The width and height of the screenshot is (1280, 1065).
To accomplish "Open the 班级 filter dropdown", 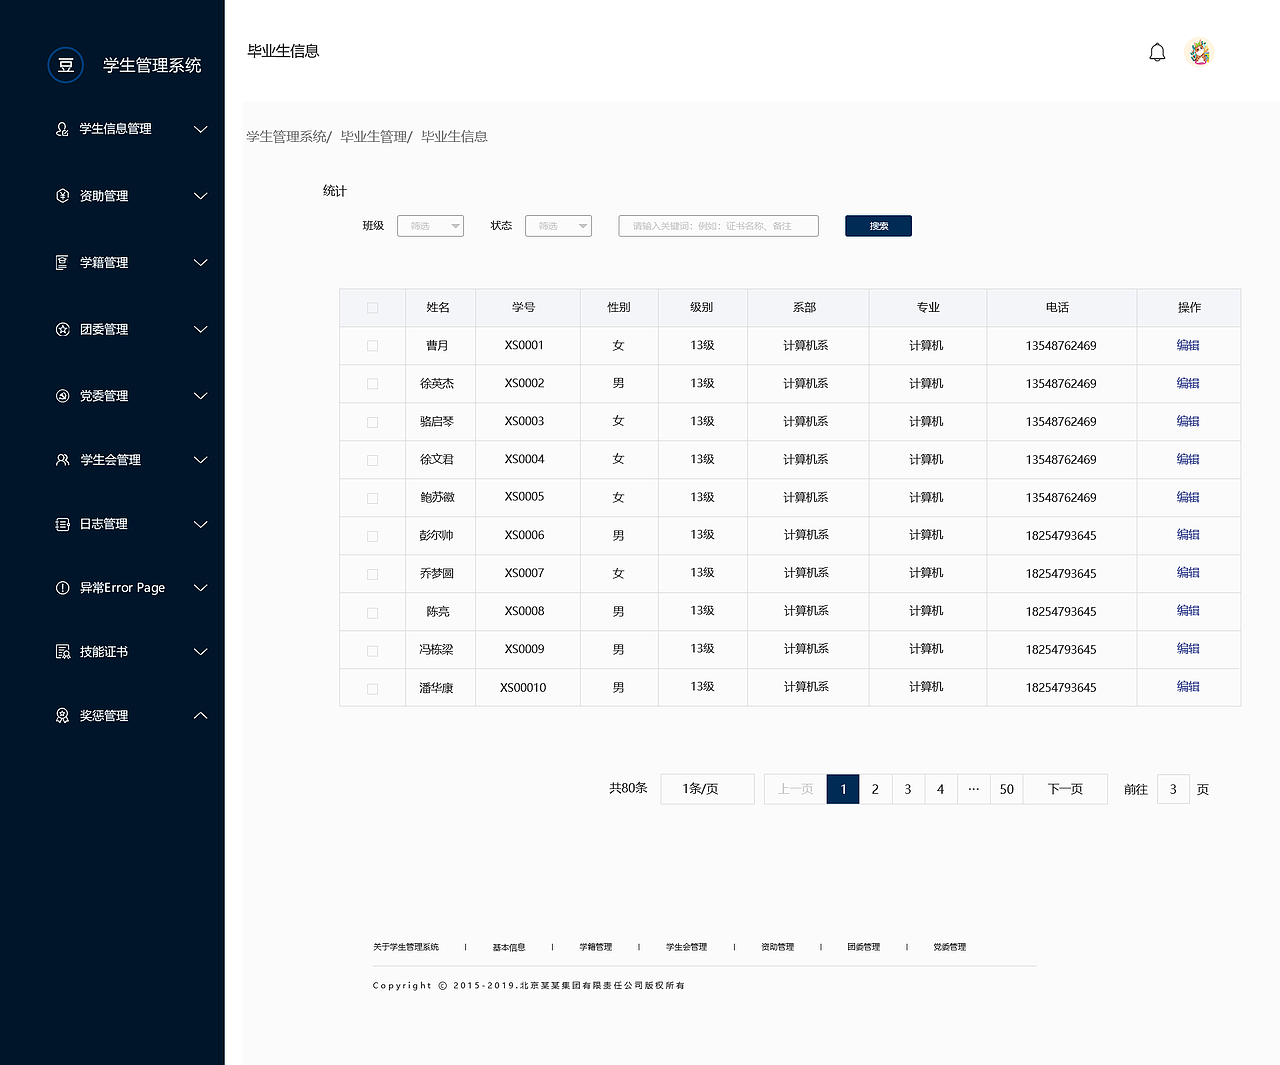I will coord(430,225).
